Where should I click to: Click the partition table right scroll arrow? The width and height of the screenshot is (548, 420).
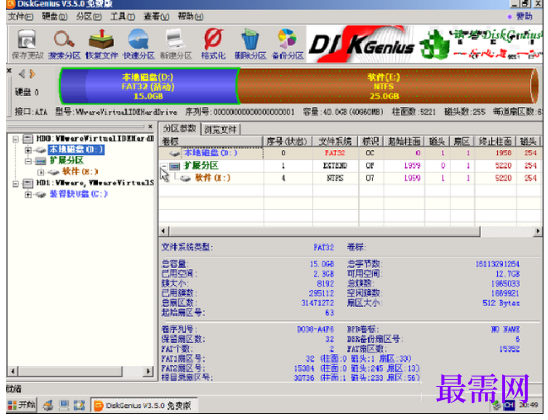click(538, 231)
